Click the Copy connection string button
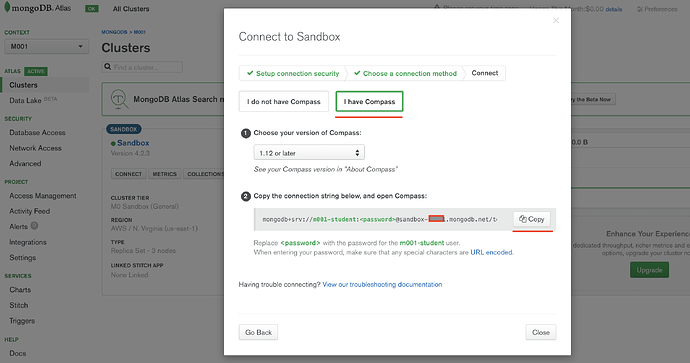 (x=532, y=219)
